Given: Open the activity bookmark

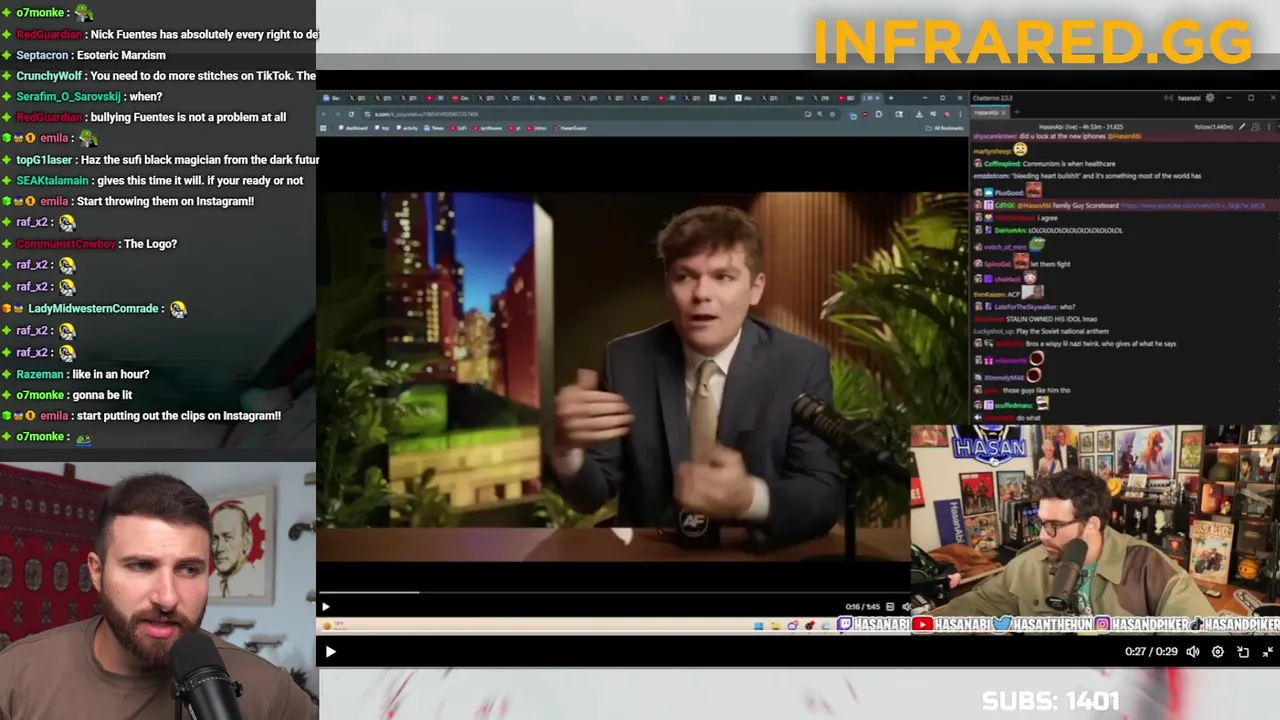Looking at the screenshot, I should pos(406,128).
